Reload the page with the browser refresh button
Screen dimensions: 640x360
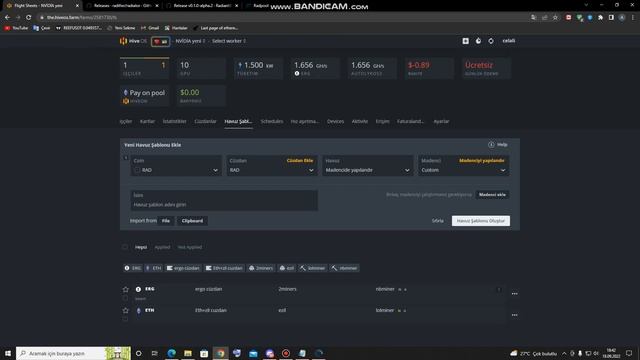29,18
